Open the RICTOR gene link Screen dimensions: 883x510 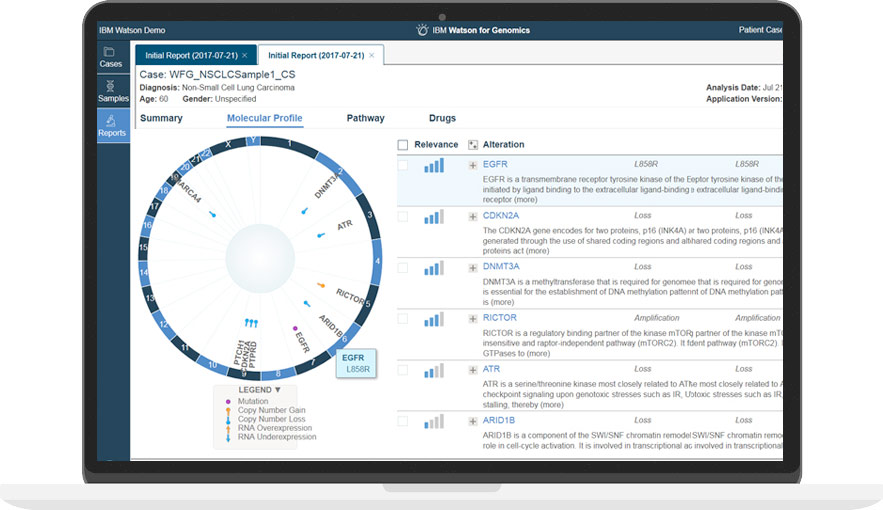500,318
